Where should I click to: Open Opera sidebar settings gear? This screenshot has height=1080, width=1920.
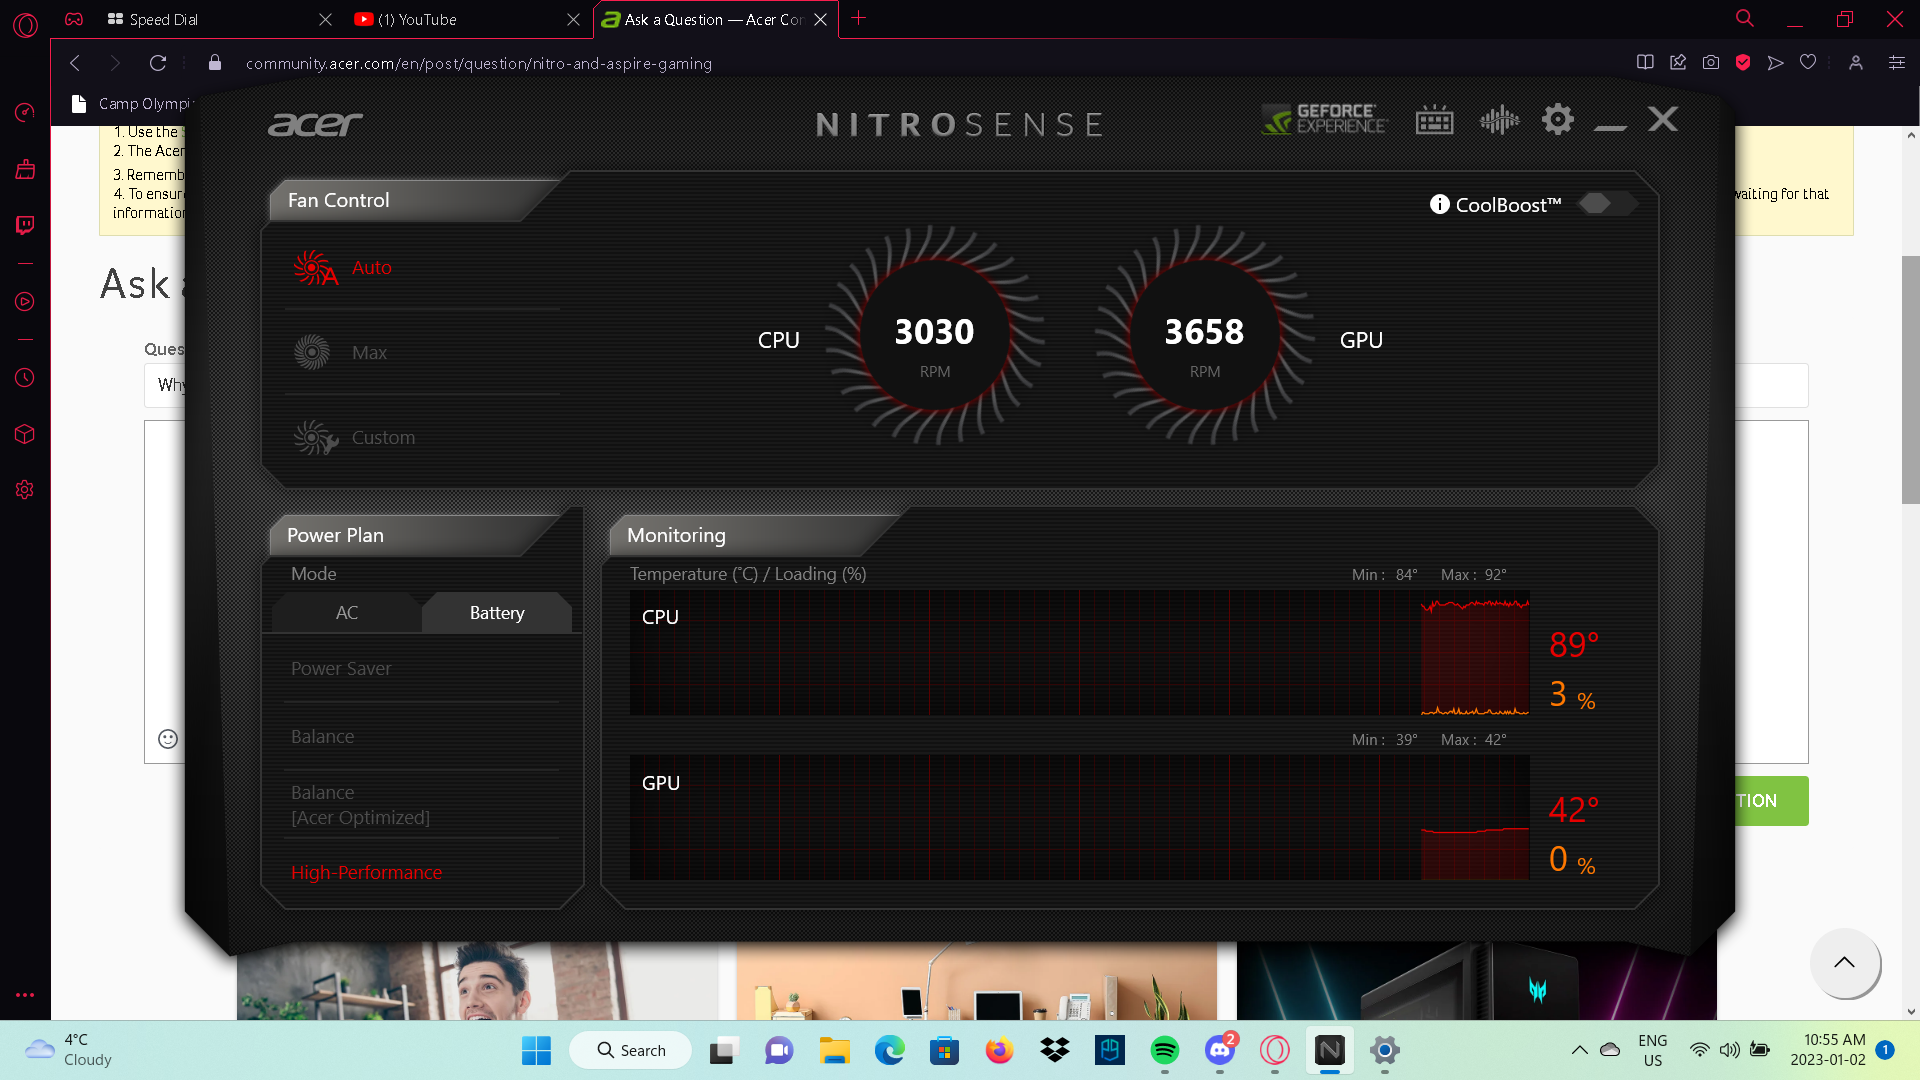(25, 489)
